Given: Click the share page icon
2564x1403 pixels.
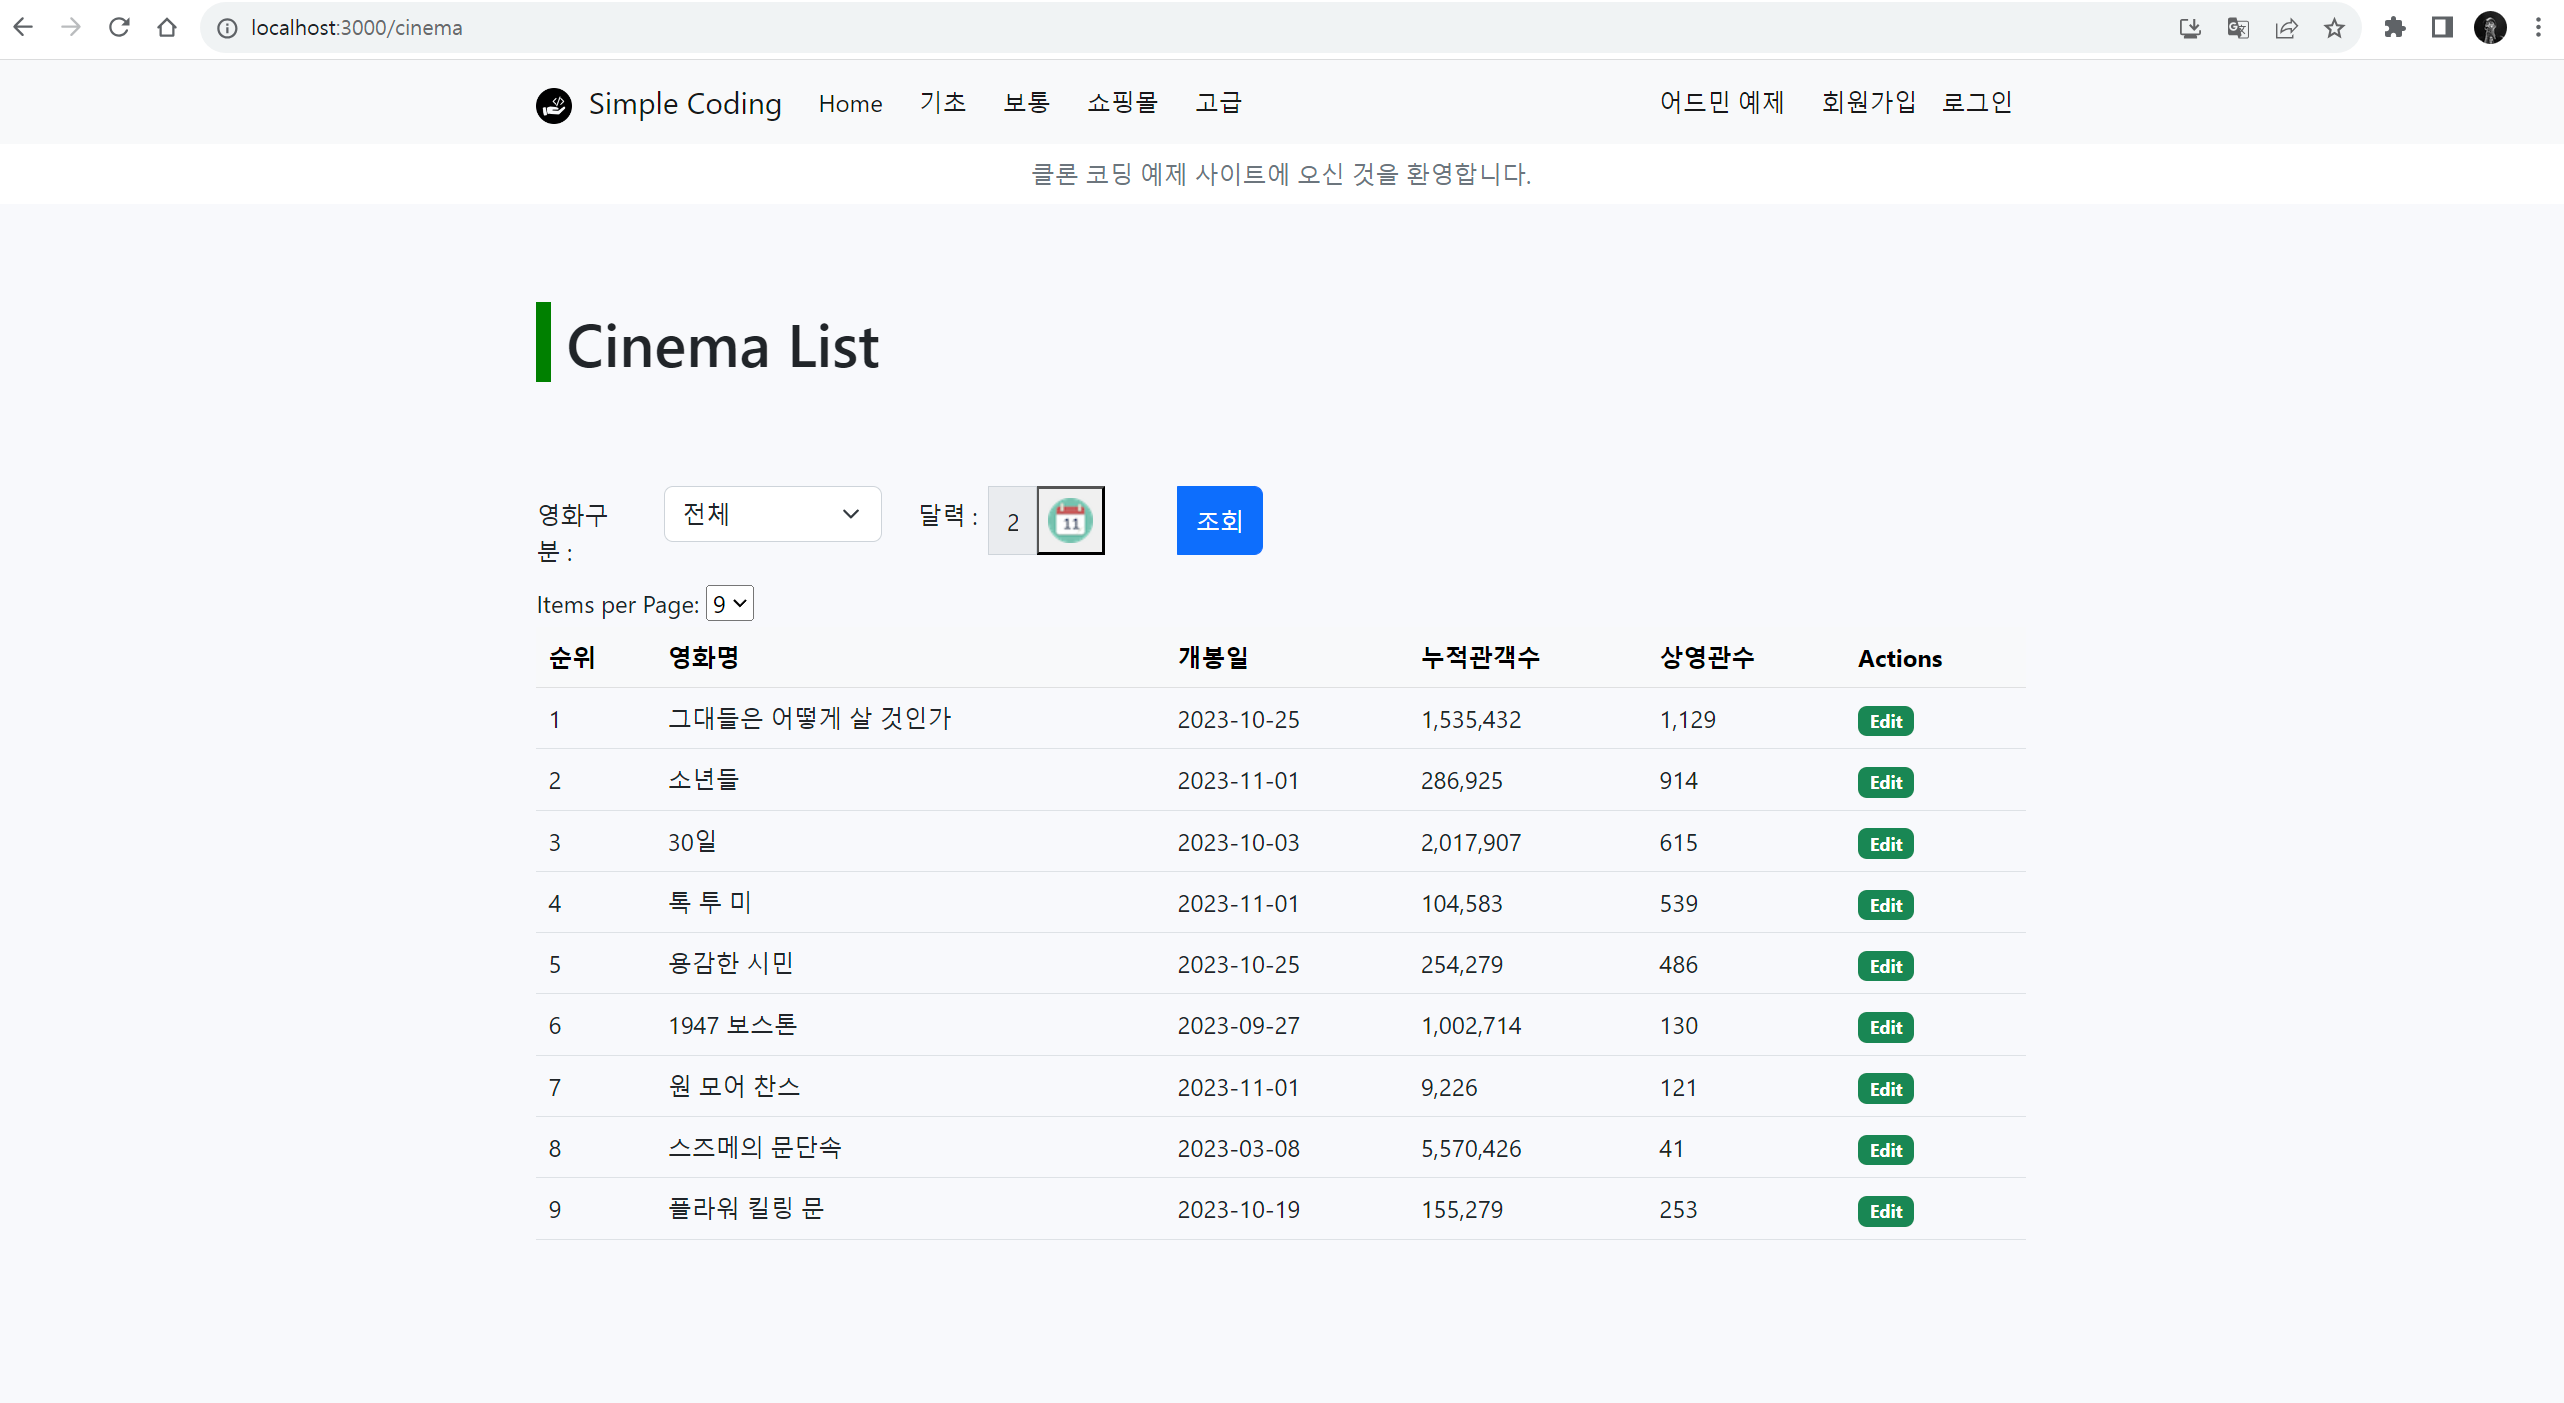Looking at the screenshot, I should pyautogui.click(x=2286, y=27).
